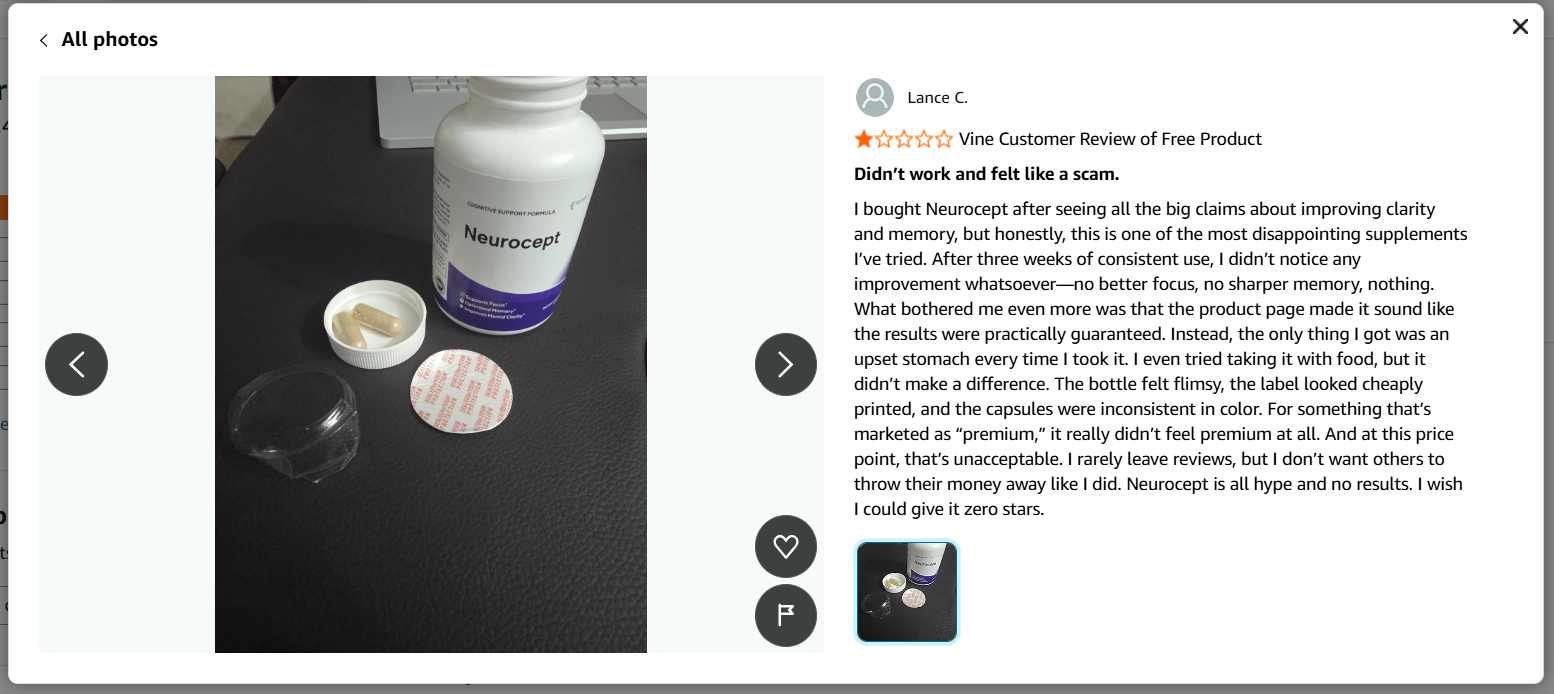Screen dimensions: 1554x694
Task: Click the back chevron beside All photos
Action: tap(43, 40)
